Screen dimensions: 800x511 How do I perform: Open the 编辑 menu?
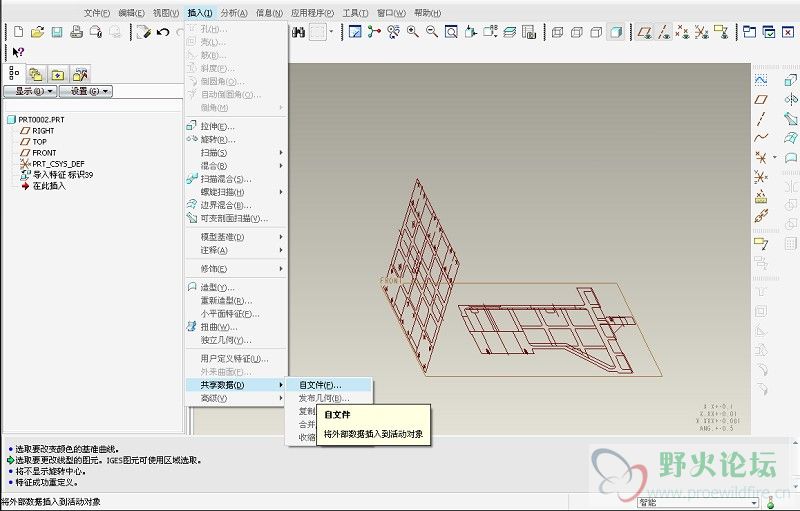tap(131, 13)
